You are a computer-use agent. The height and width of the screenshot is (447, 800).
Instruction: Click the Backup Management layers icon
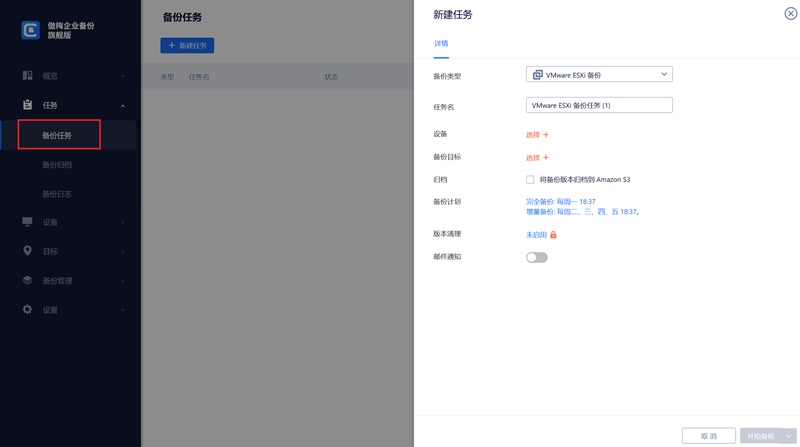28,280
